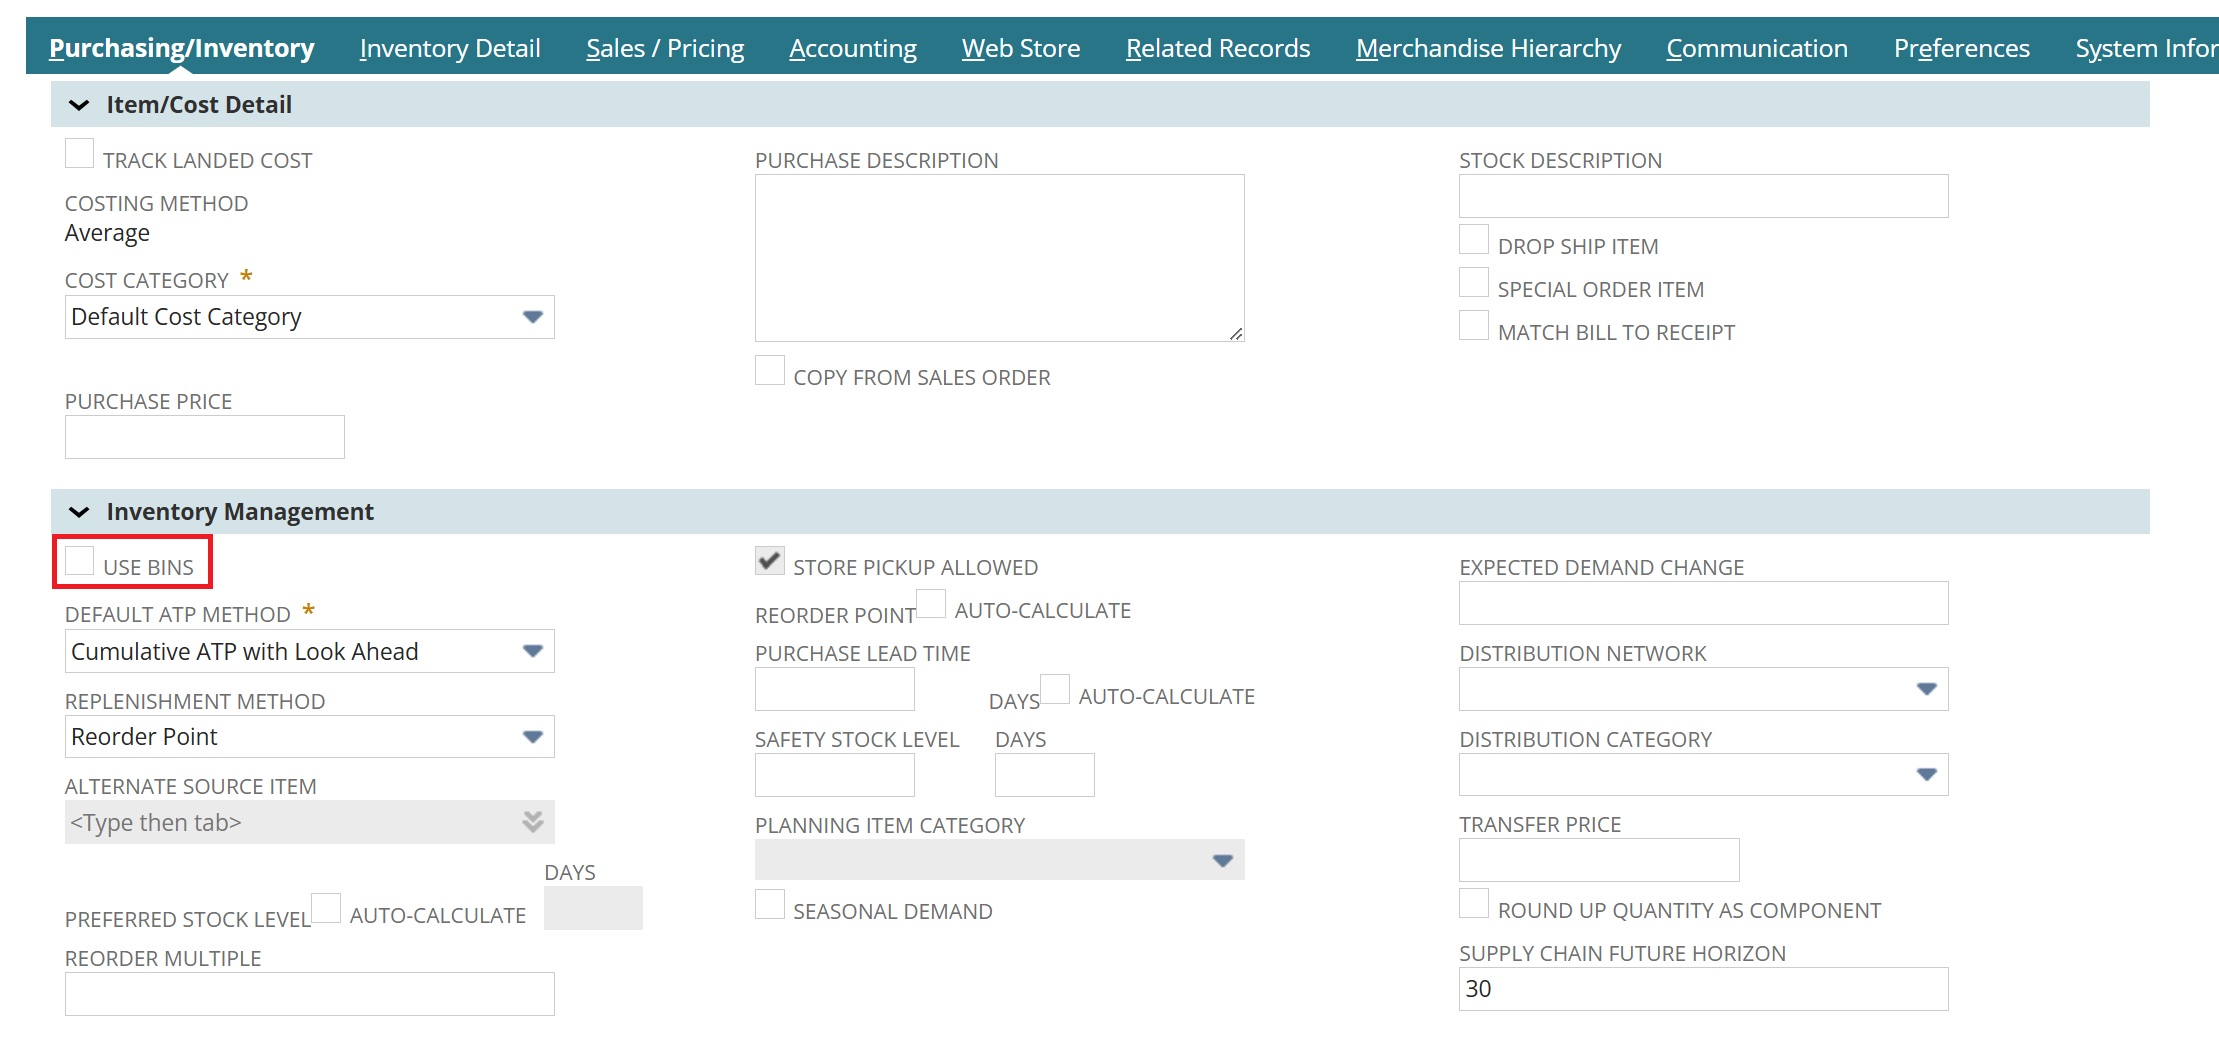Click the Supply Chain Future Horizon field

point(1703,989)
